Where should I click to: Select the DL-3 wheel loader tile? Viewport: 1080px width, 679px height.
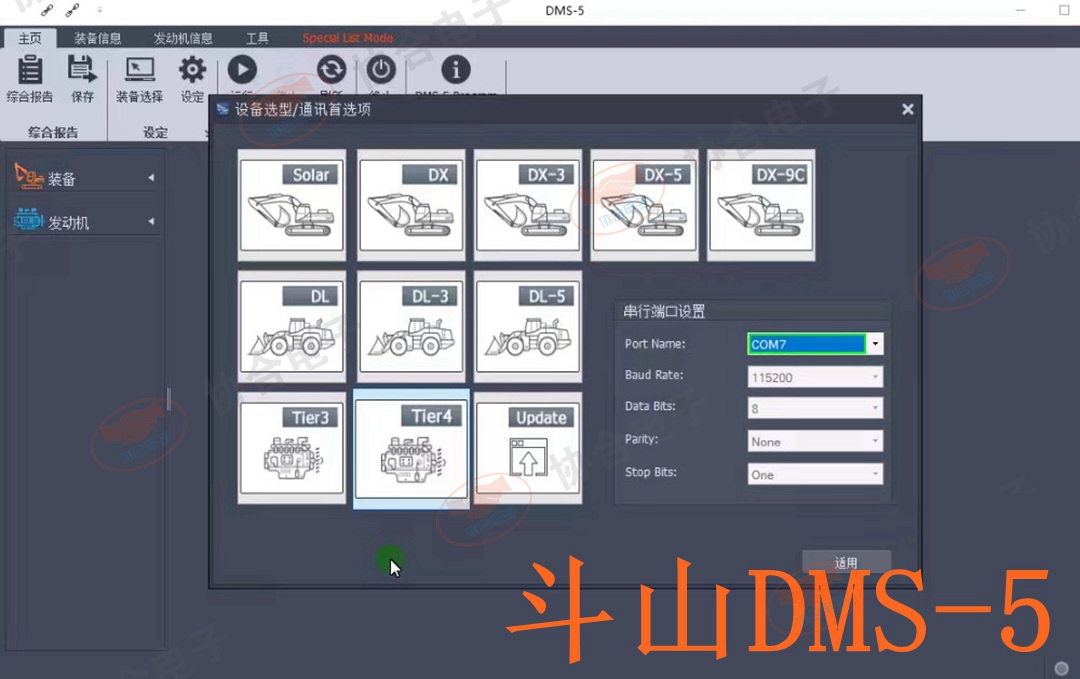click(x=411, y=326)
